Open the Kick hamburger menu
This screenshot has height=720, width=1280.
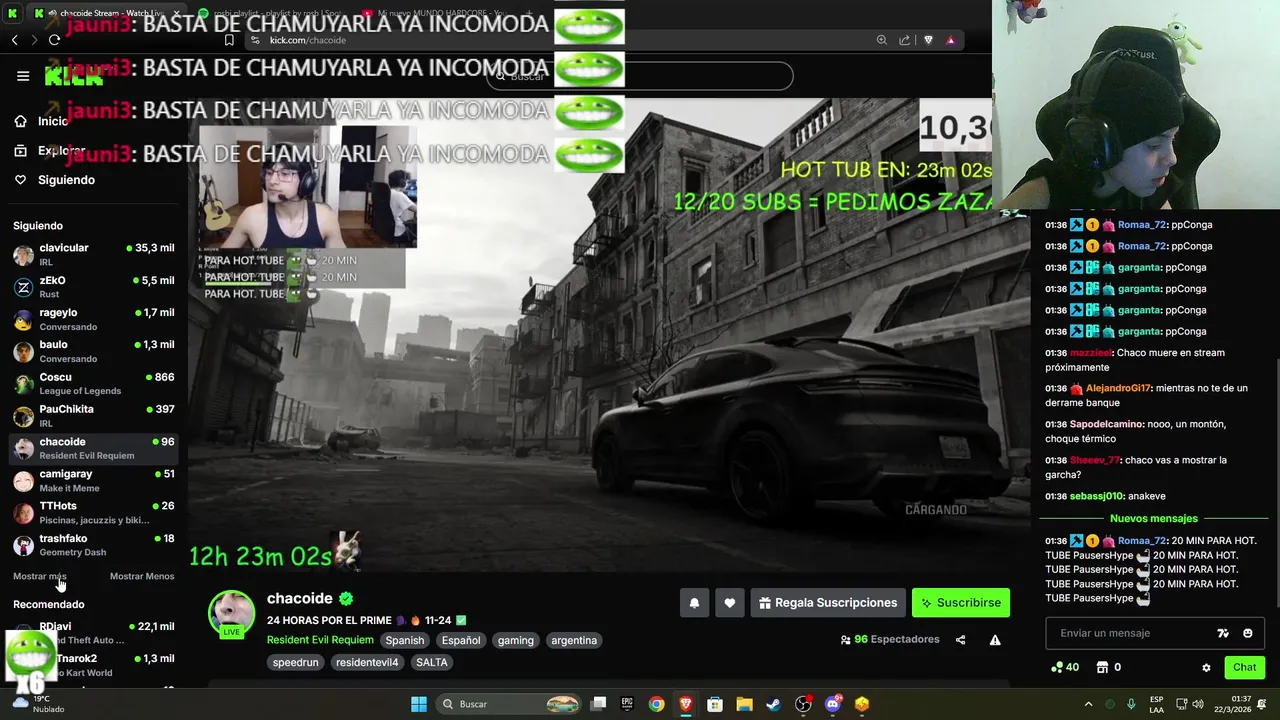(x=23, y=76)
